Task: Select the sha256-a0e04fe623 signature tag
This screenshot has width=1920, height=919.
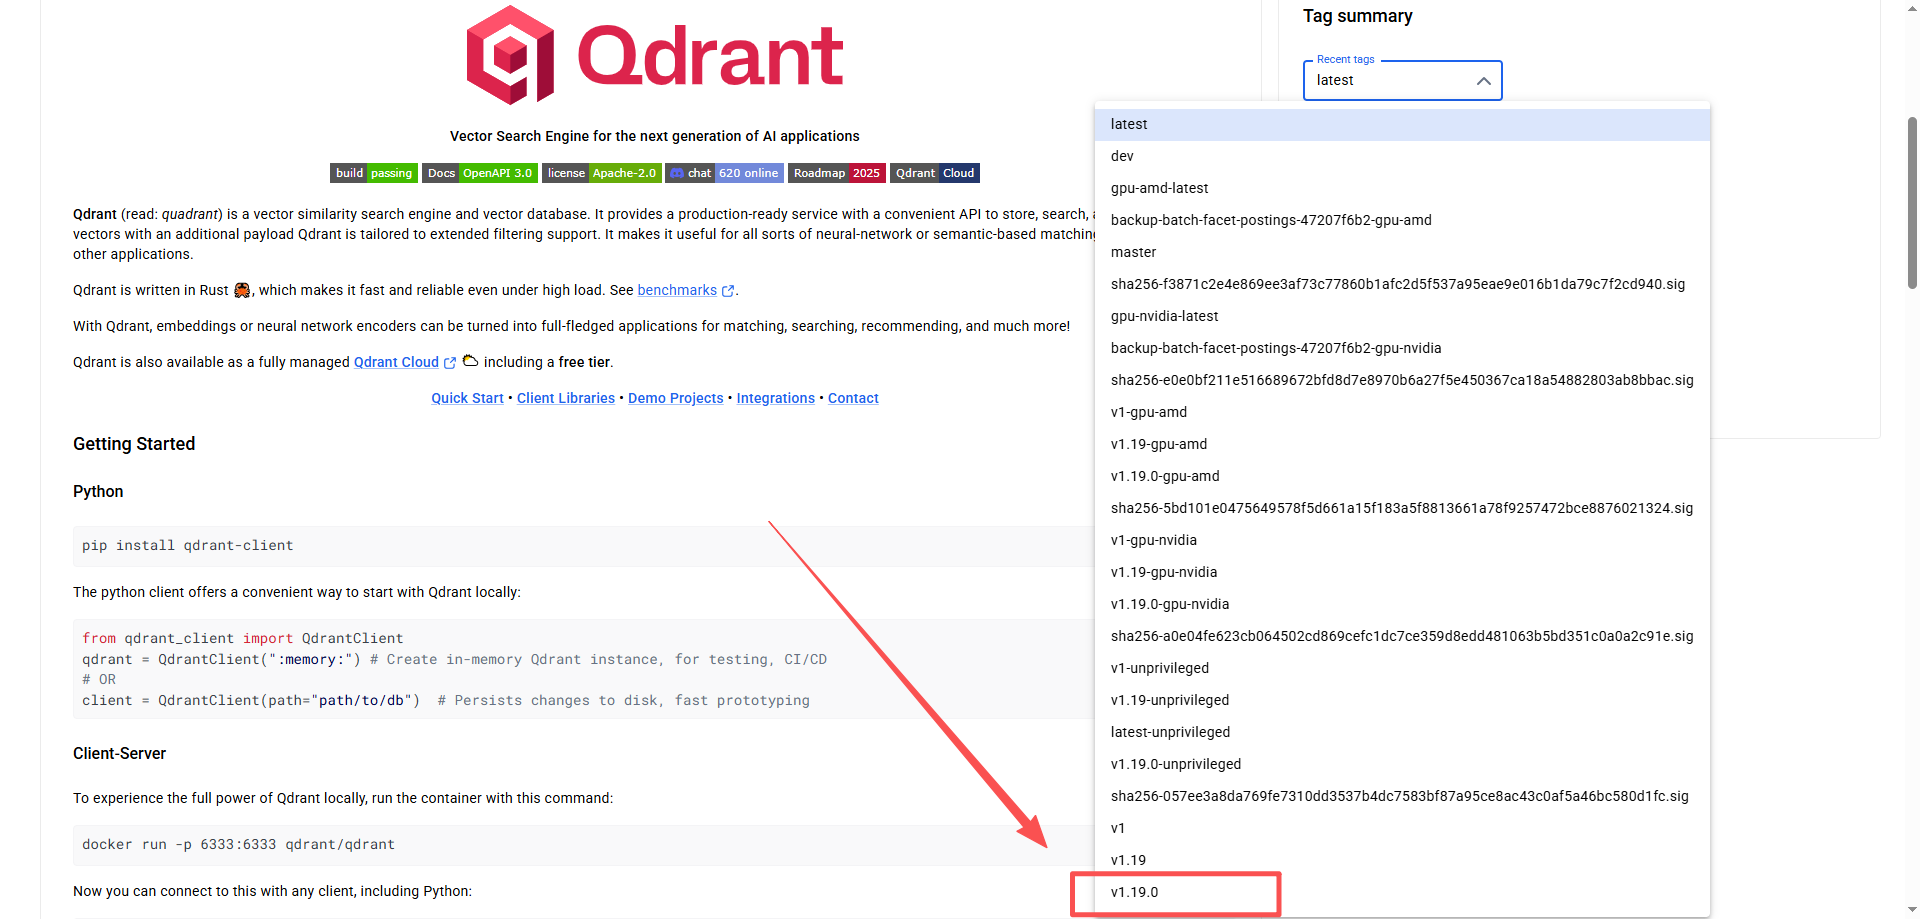Action: click(x=1402, y=636)
